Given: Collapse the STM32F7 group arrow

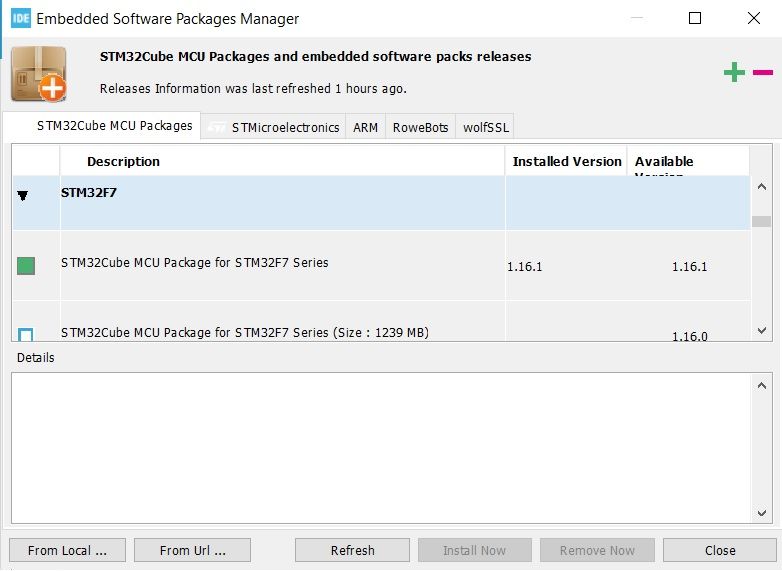Looking at the screenshot, I should pos(22,195).
